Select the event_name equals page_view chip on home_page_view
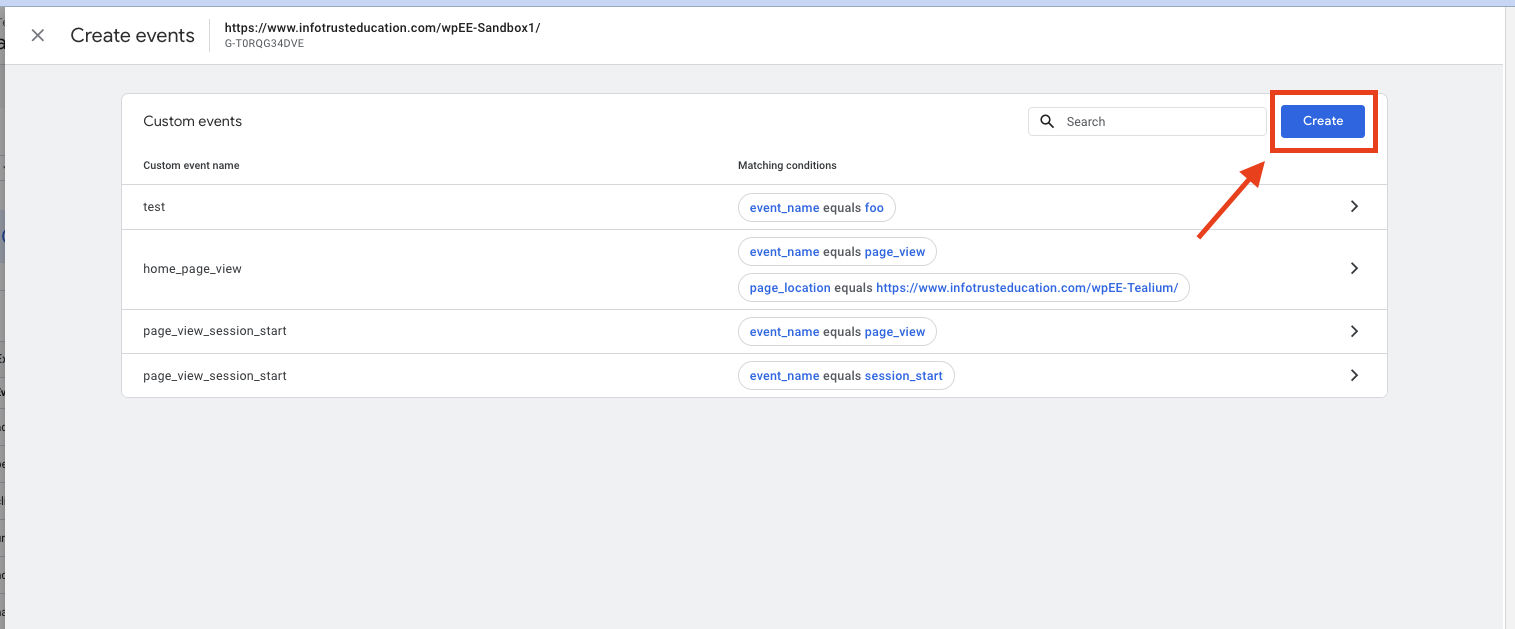The image size is (1515, 629). pyautogui.click(x=837, y=251)
